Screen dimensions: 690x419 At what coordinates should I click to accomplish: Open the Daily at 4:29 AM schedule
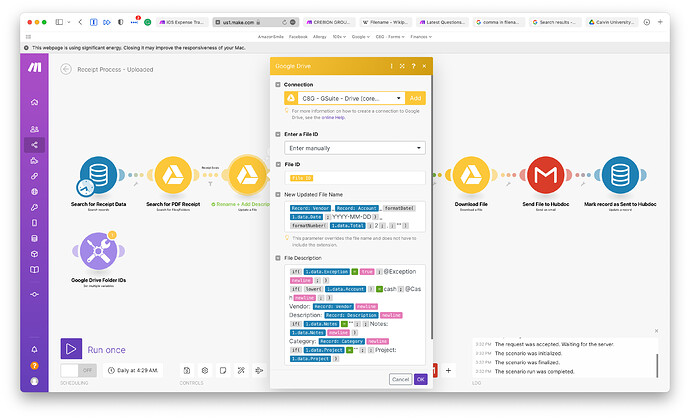(133, 371)
